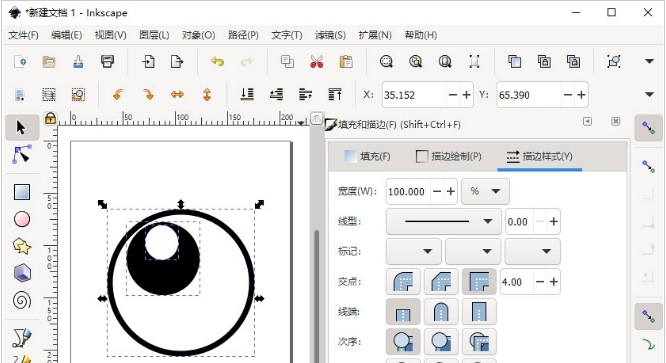Set bevel join style
The image size is (666, 363).
441,281
